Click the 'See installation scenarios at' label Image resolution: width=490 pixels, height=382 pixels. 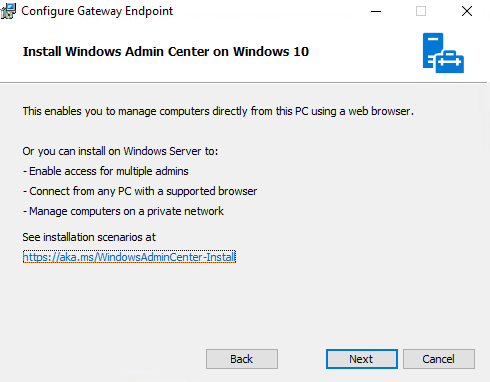coord(89,237)
